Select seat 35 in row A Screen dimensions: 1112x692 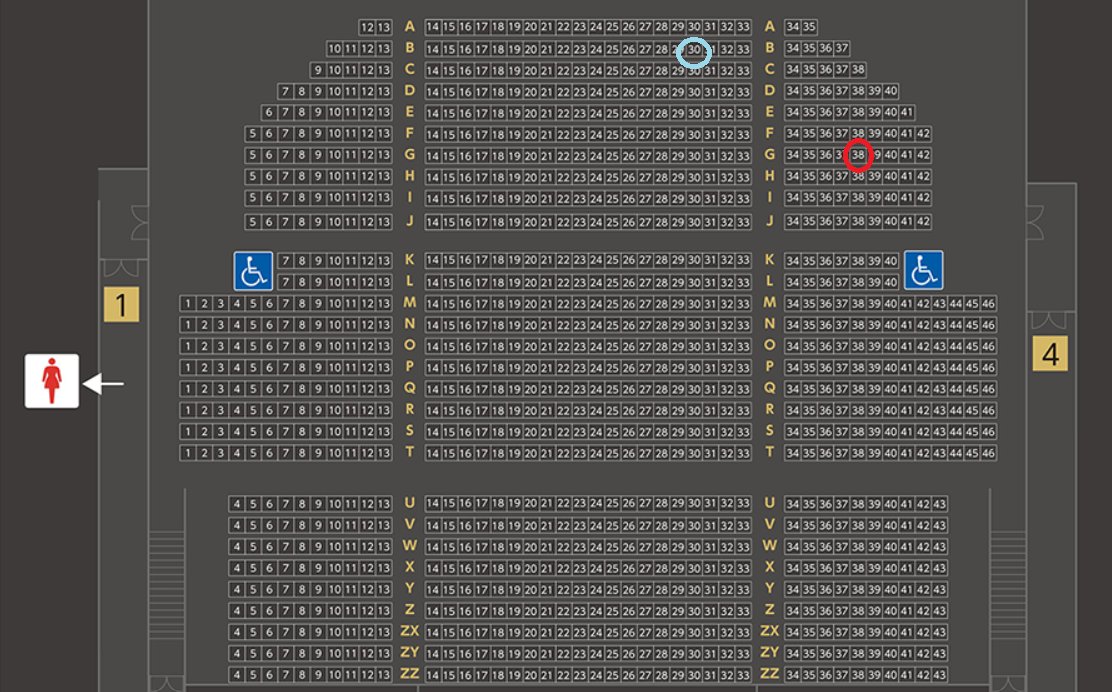(x=809, y=27)
